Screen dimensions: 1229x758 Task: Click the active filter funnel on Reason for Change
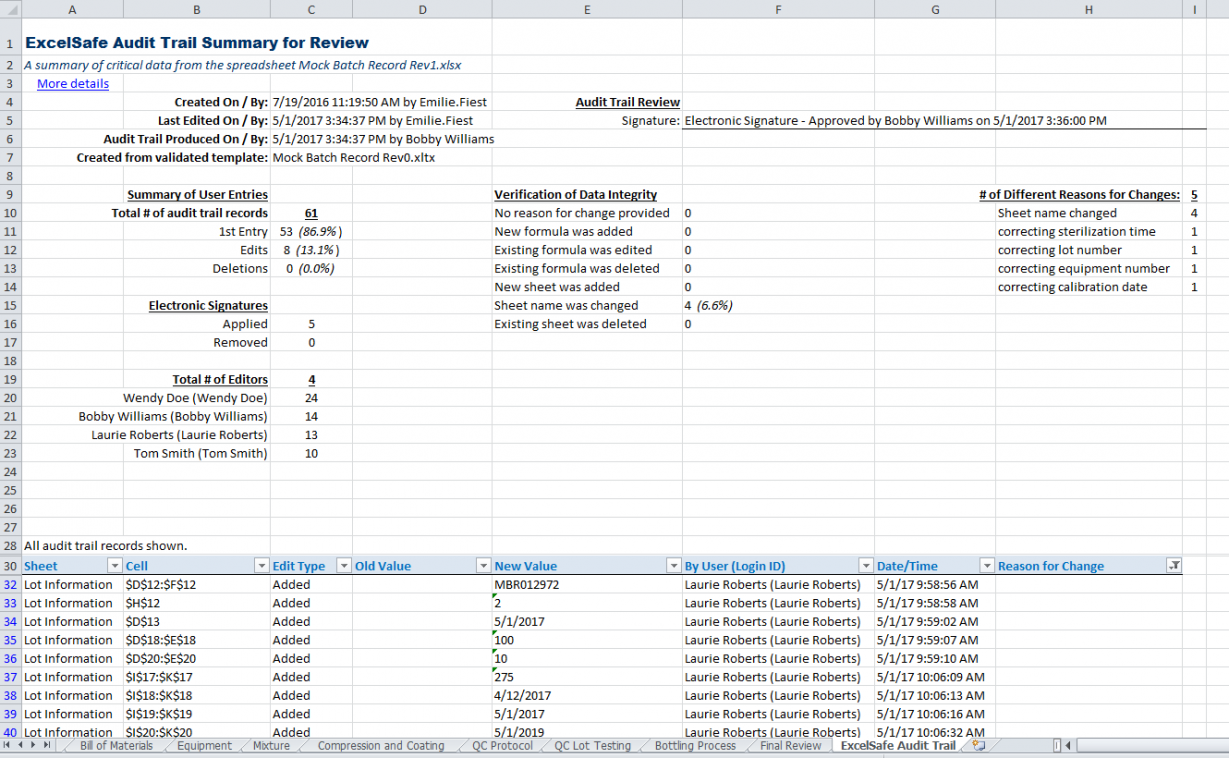tap(1172, 565)
